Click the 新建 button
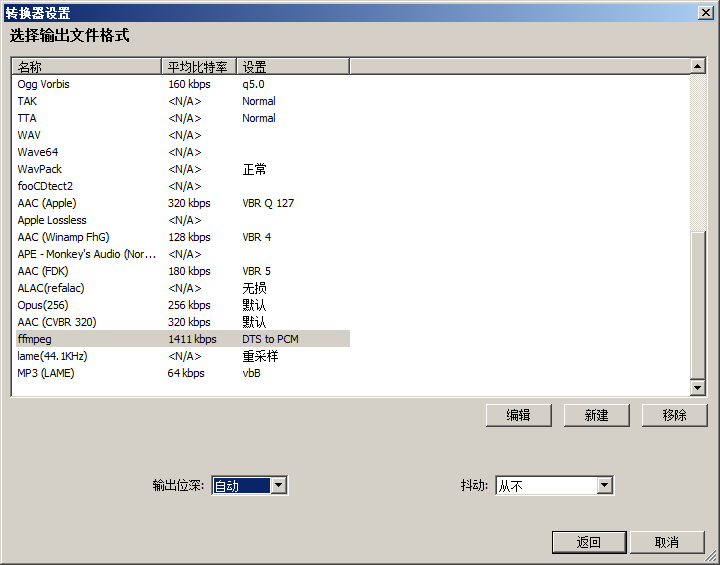The height and width of the screenshot is (565, 720). pyautogui.click(x=596, y=415)
